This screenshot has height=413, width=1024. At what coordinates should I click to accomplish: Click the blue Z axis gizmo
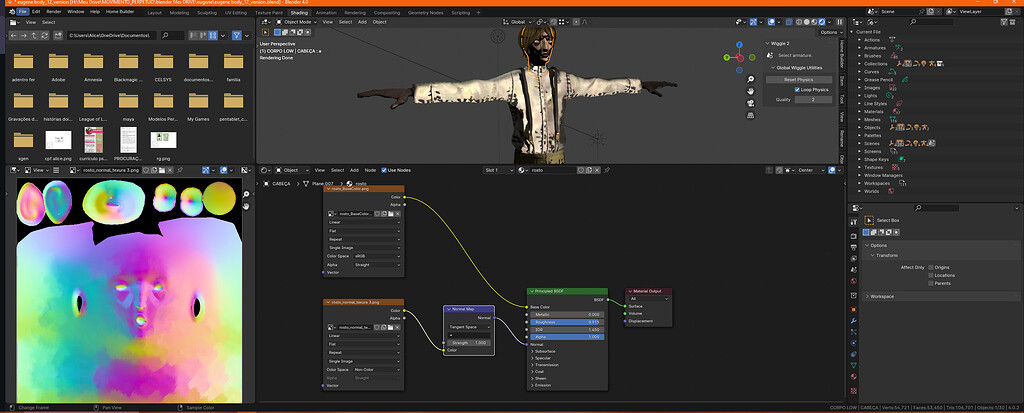pos(739,44)
